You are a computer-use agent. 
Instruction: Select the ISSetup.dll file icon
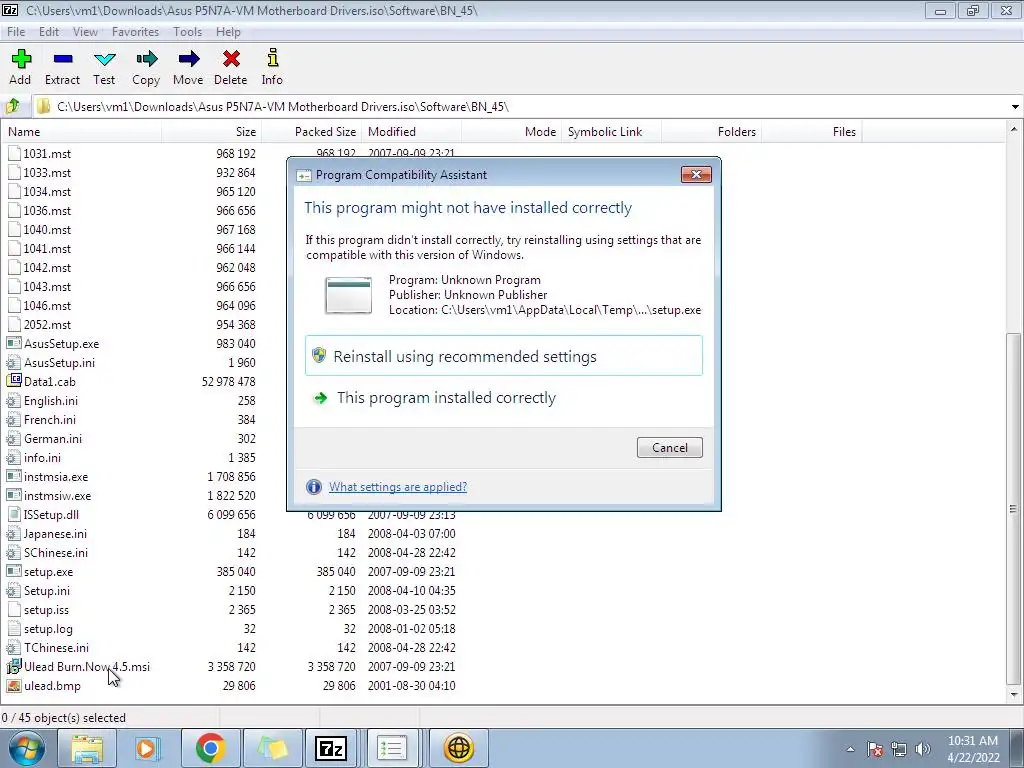pyautogui.click(x=14, y=514)
